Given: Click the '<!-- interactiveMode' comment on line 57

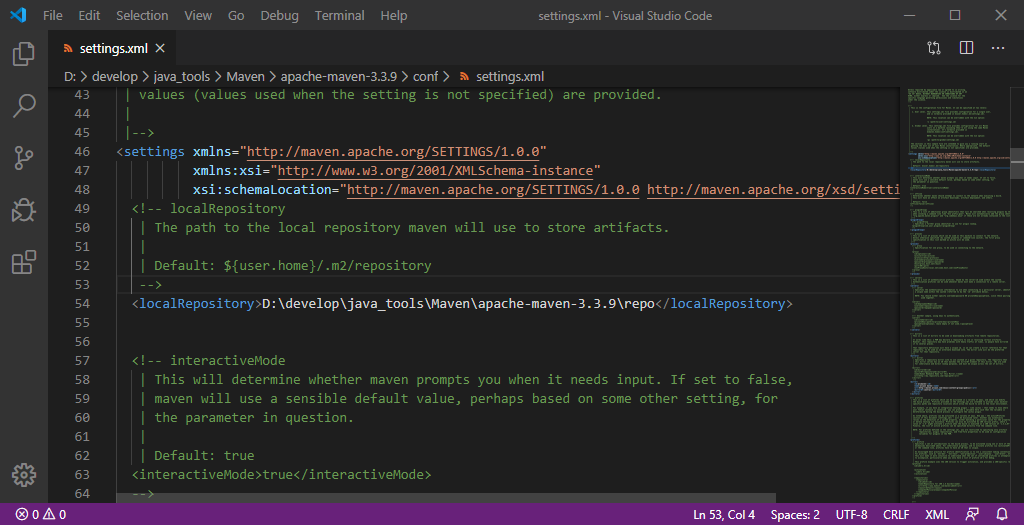Looking at the screenshot, I should click(208, 360).
